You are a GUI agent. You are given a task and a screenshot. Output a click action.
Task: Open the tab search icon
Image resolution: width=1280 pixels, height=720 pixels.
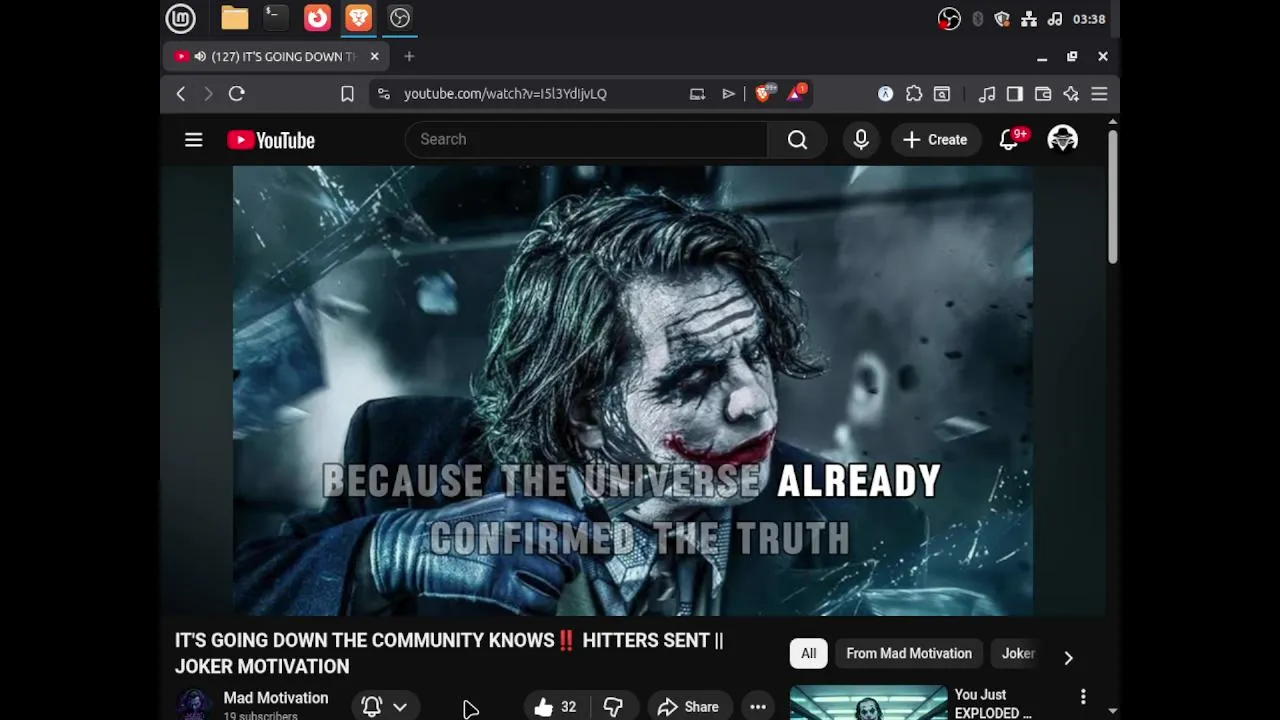coord(942,94)
